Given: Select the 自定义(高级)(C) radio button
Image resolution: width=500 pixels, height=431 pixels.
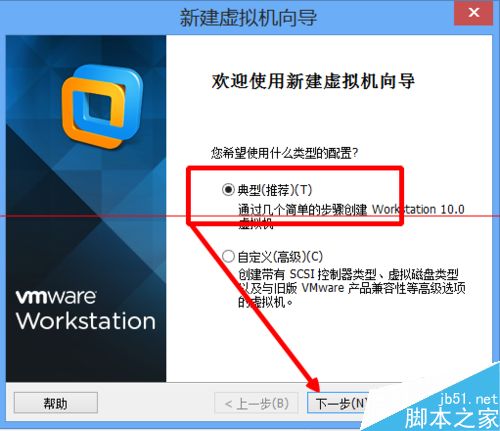Looking at the screenshot, I should pyautogui.click(x=228, y=257).
